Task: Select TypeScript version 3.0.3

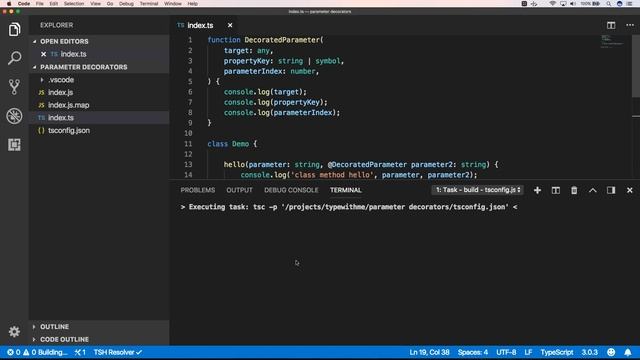Action: (x=589, y=352)
